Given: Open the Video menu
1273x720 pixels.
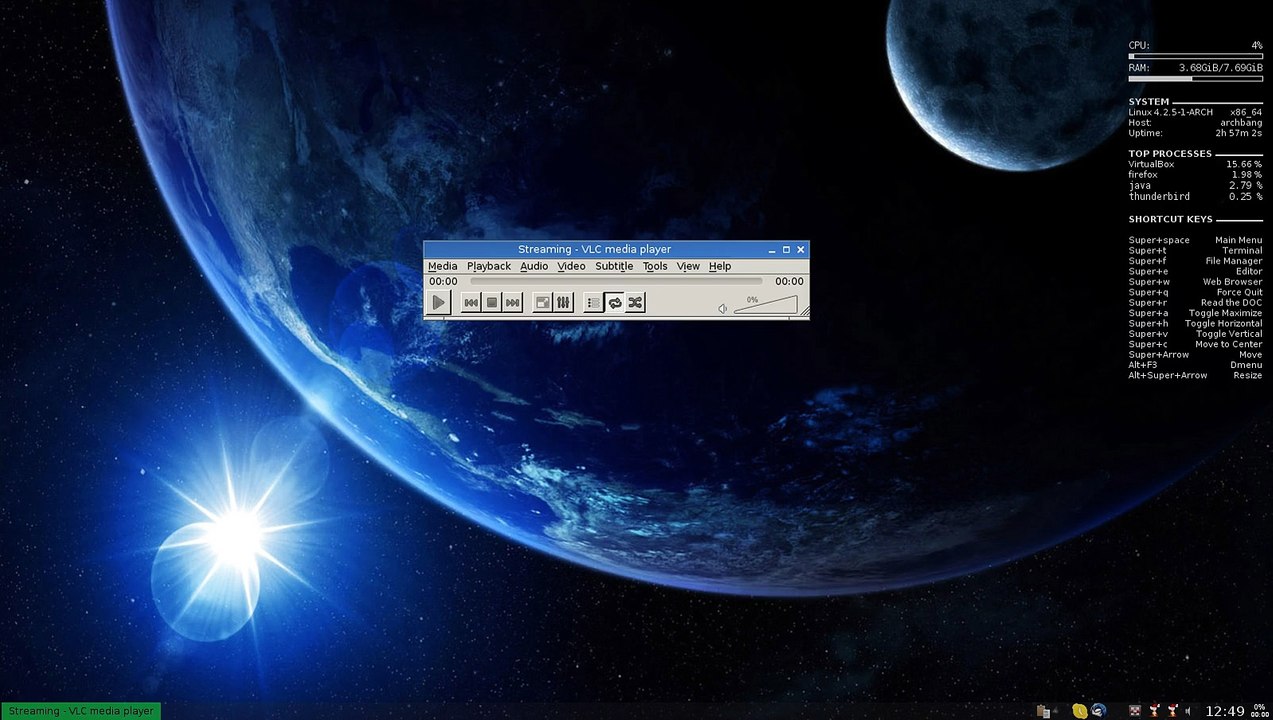Looking at the screenshot, I should [571, 266].
